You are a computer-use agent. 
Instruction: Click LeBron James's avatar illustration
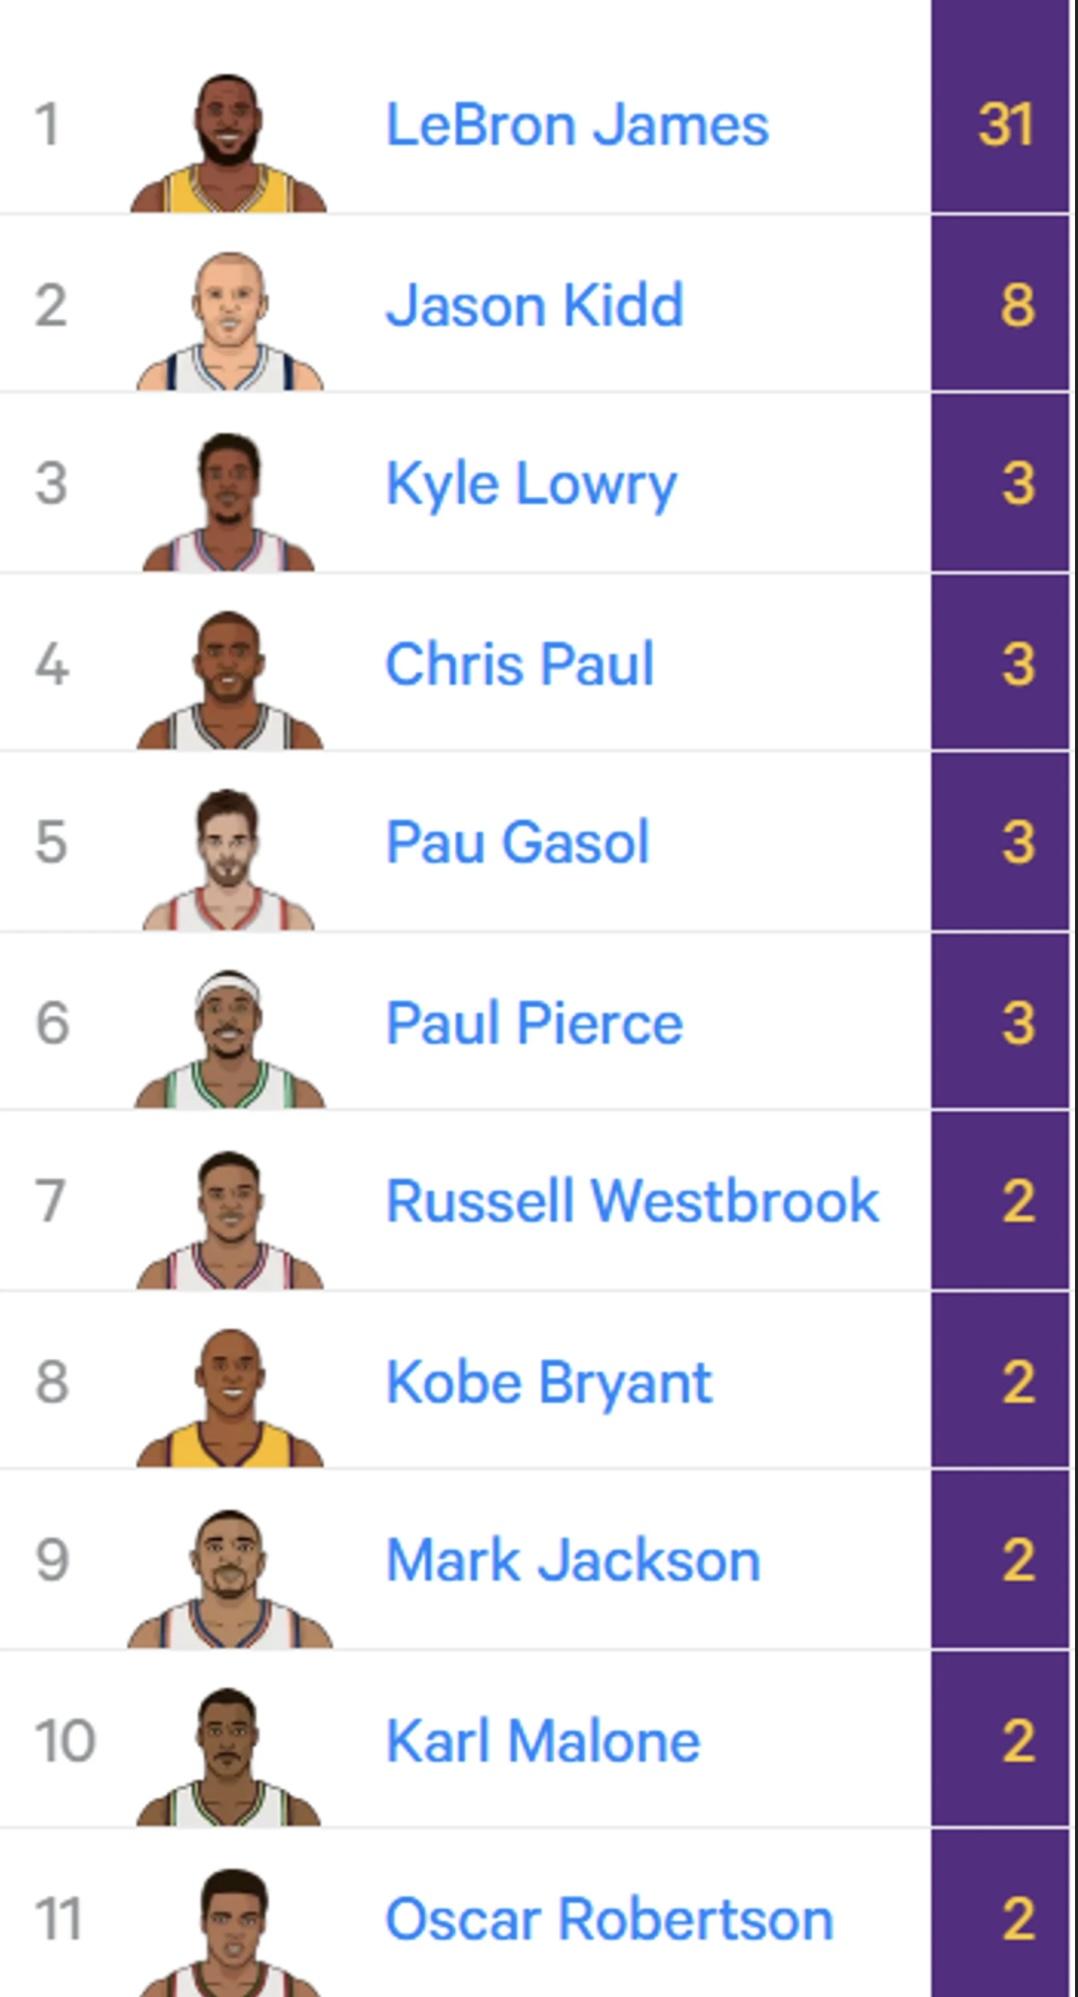point(228,142)
